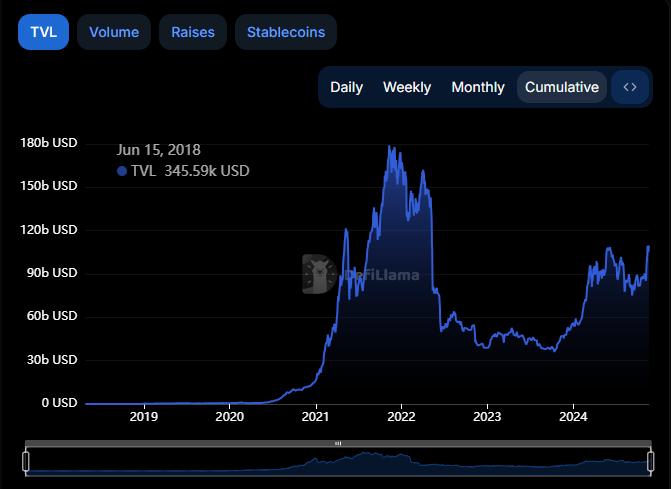This screenshot has width=671, height=489.
Task: Click the 2024 x-axis label
Action: coord(573,417)
